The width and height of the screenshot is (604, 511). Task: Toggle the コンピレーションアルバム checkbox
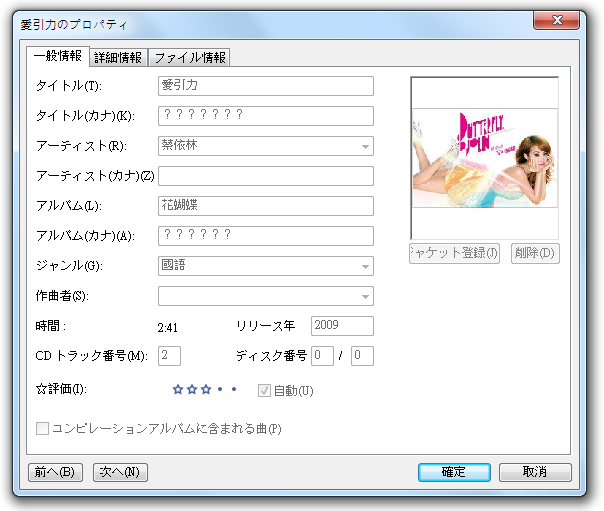pos(42,429)
